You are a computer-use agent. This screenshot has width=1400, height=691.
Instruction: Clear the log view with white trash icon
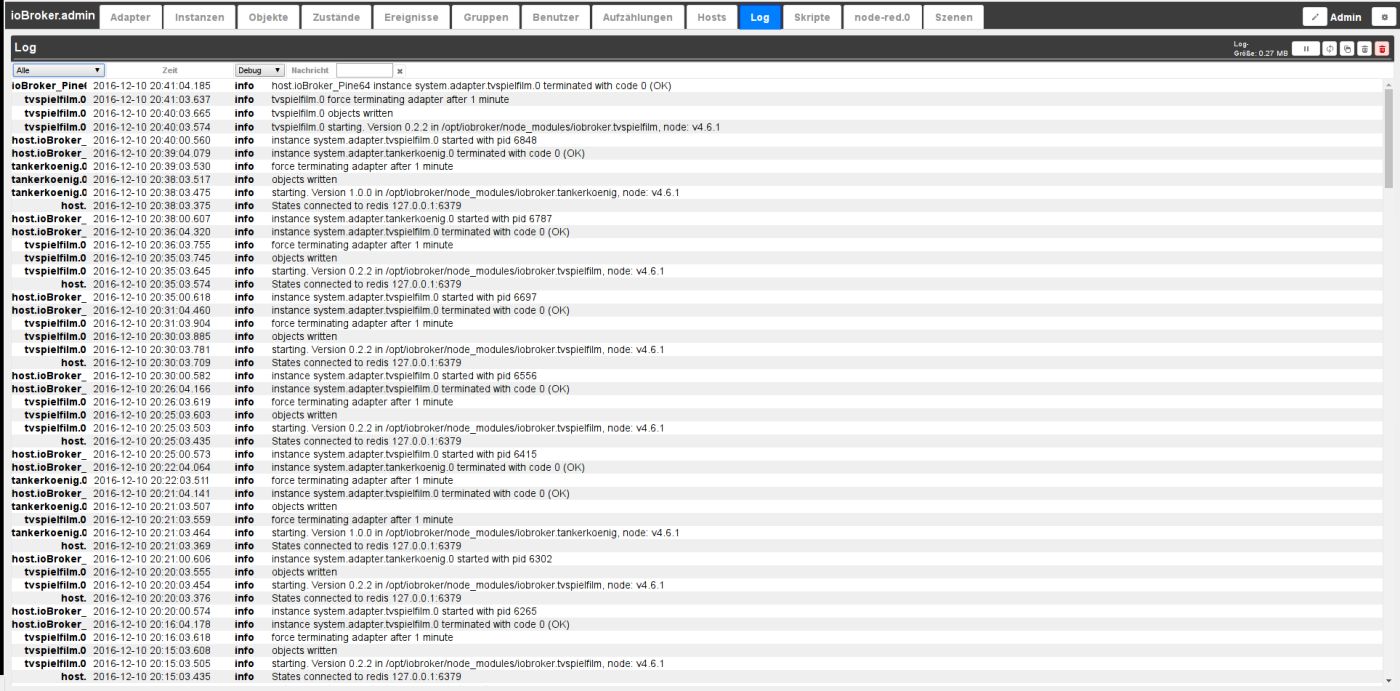pos(1364,48)
